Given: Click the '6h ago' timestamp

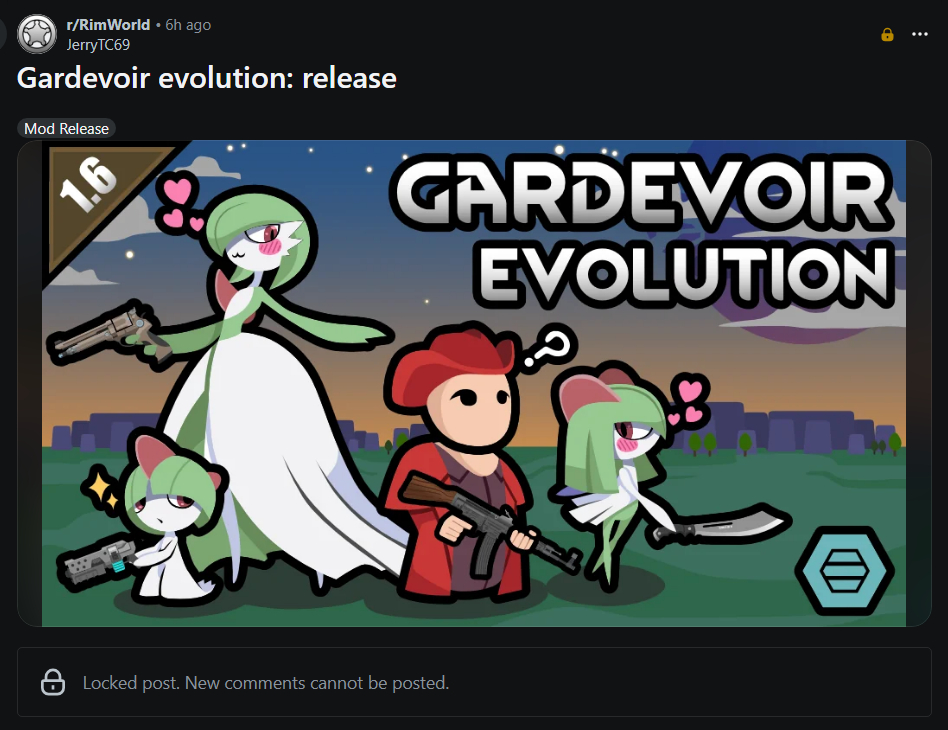Looking at the screenshot, I should (188, 25).
